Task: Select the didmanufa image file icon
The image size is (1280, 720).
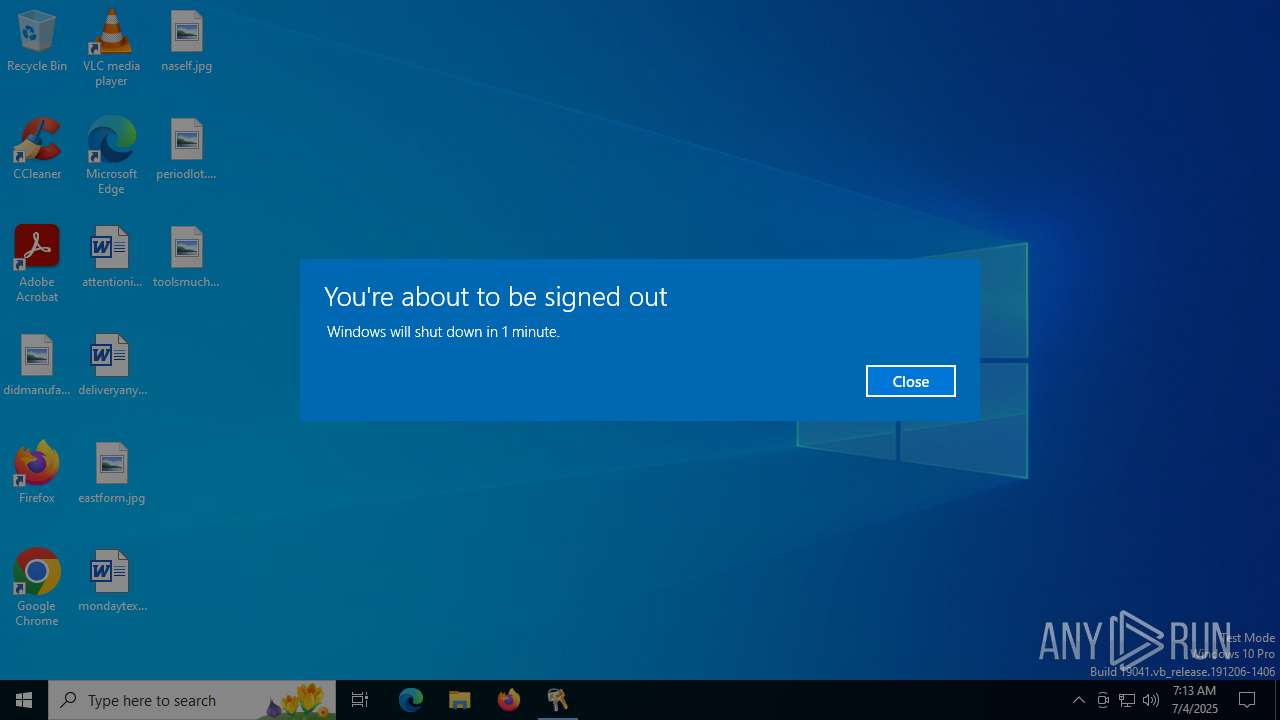Action: point(37,366)
